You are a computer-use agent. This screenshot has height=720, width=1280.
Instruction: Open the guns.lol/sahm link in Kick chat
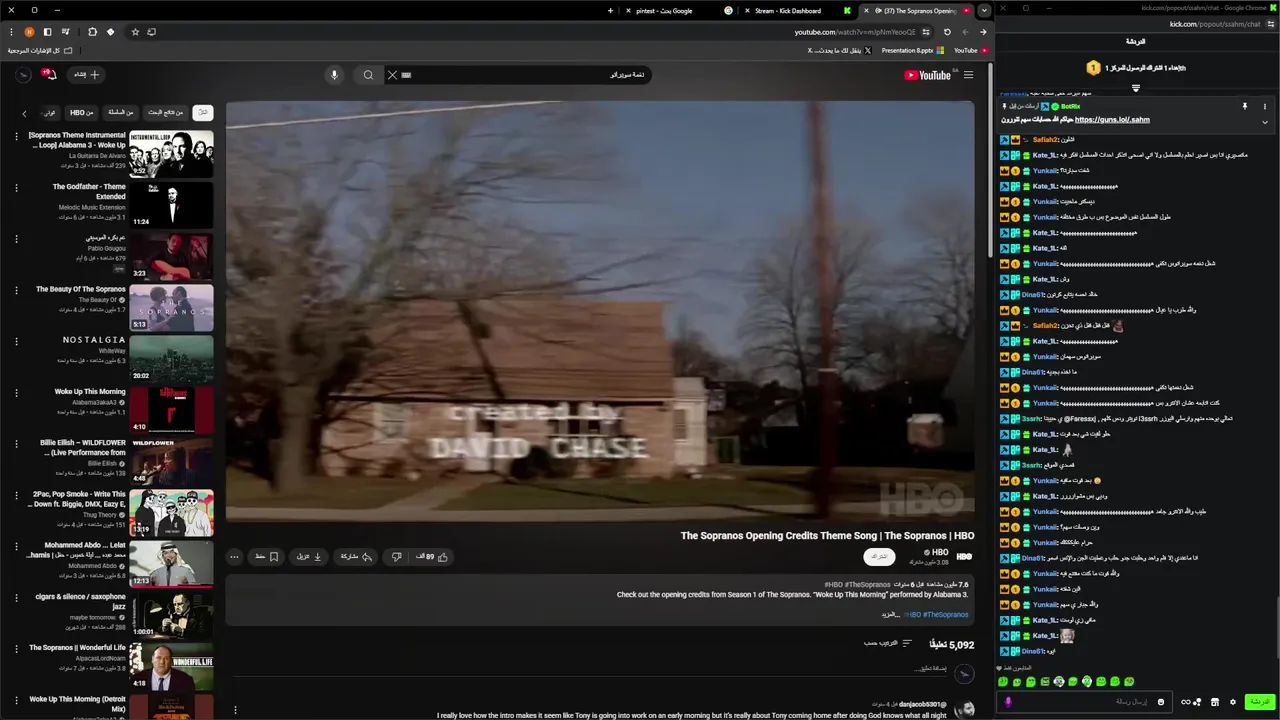(1112, 120)
